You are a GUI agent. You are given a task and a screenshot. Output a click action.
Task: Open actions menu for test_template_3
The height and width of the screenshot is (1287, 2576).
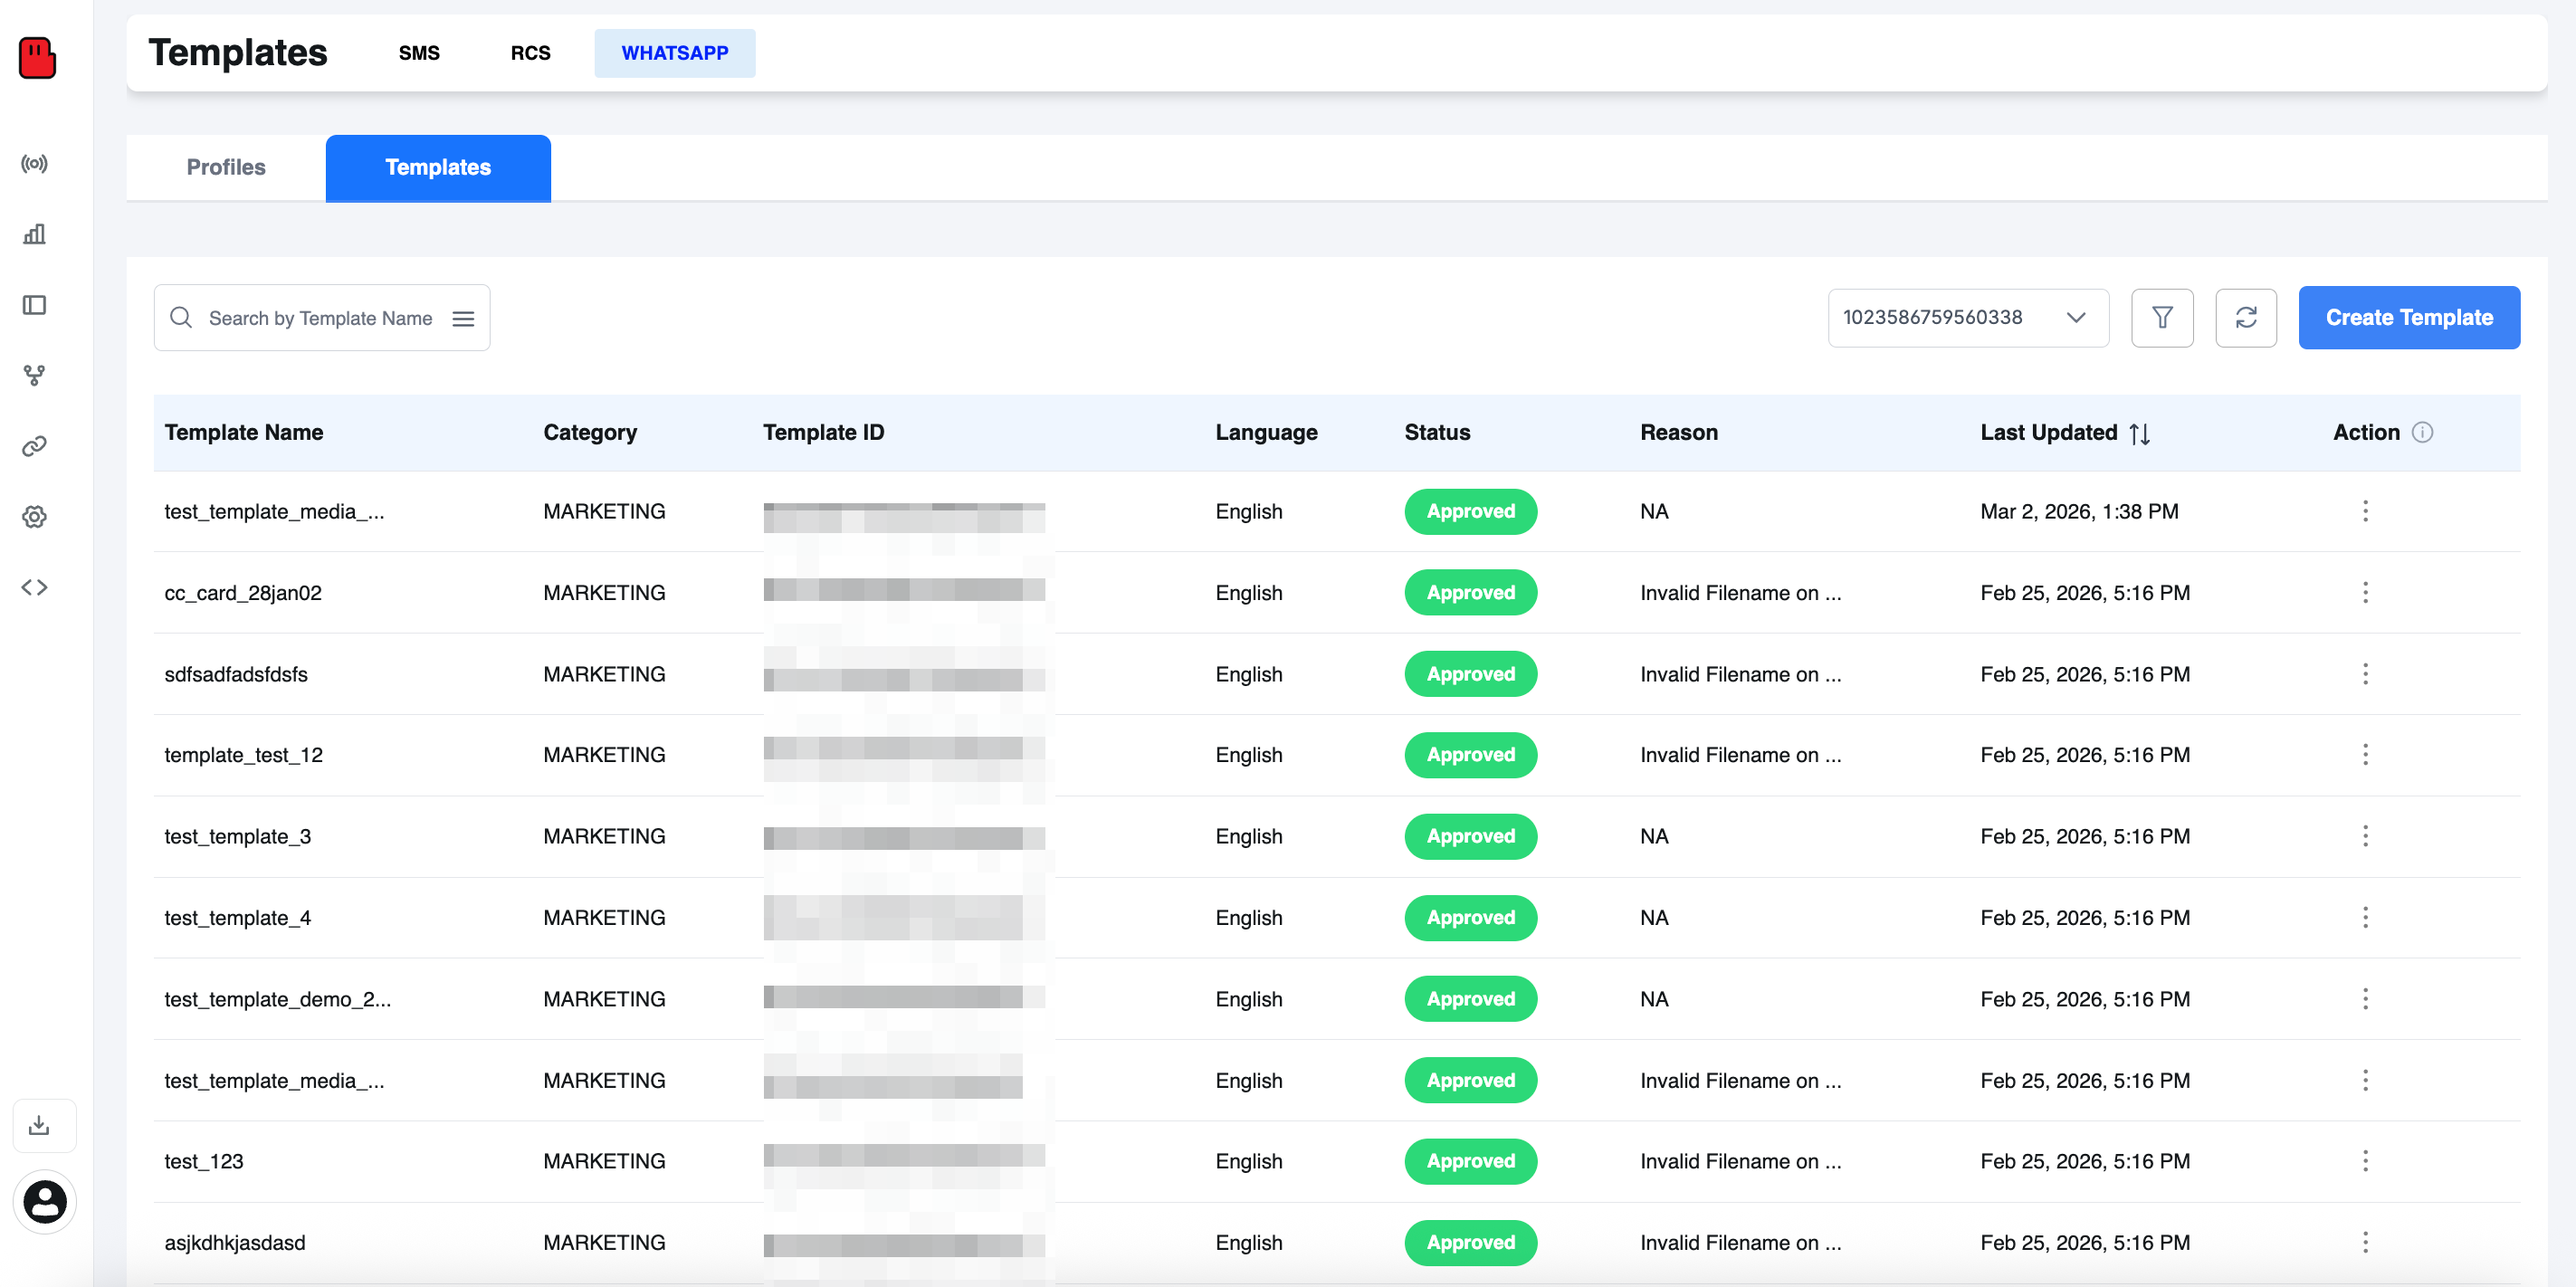[x=2365, y=836]
